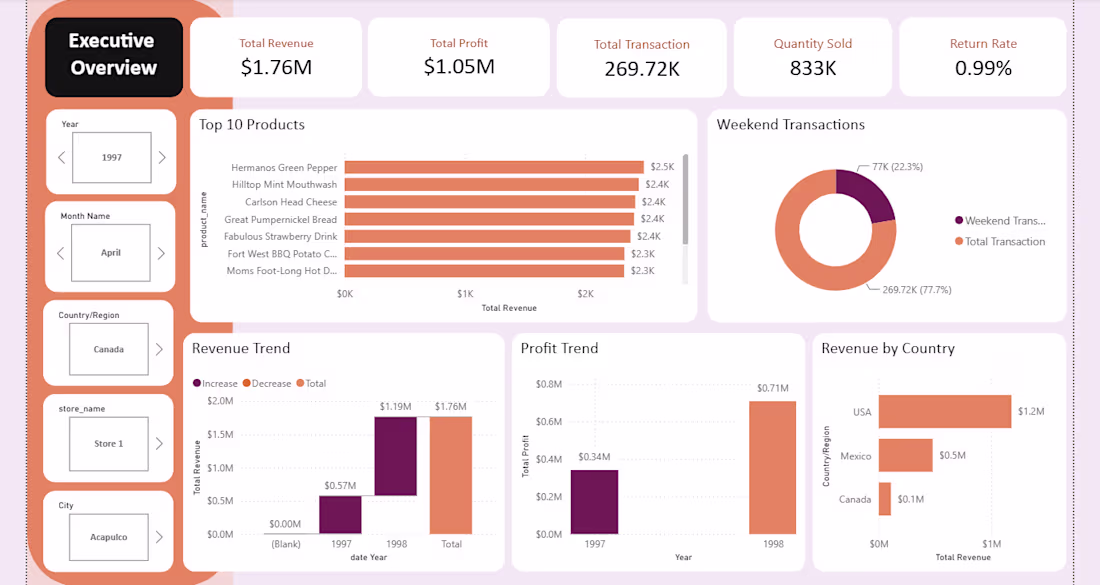This screenshot has height=585, width=1100.
Task: Select the Canada bar in Revenue by Country
Action: (x=885, y=499)
